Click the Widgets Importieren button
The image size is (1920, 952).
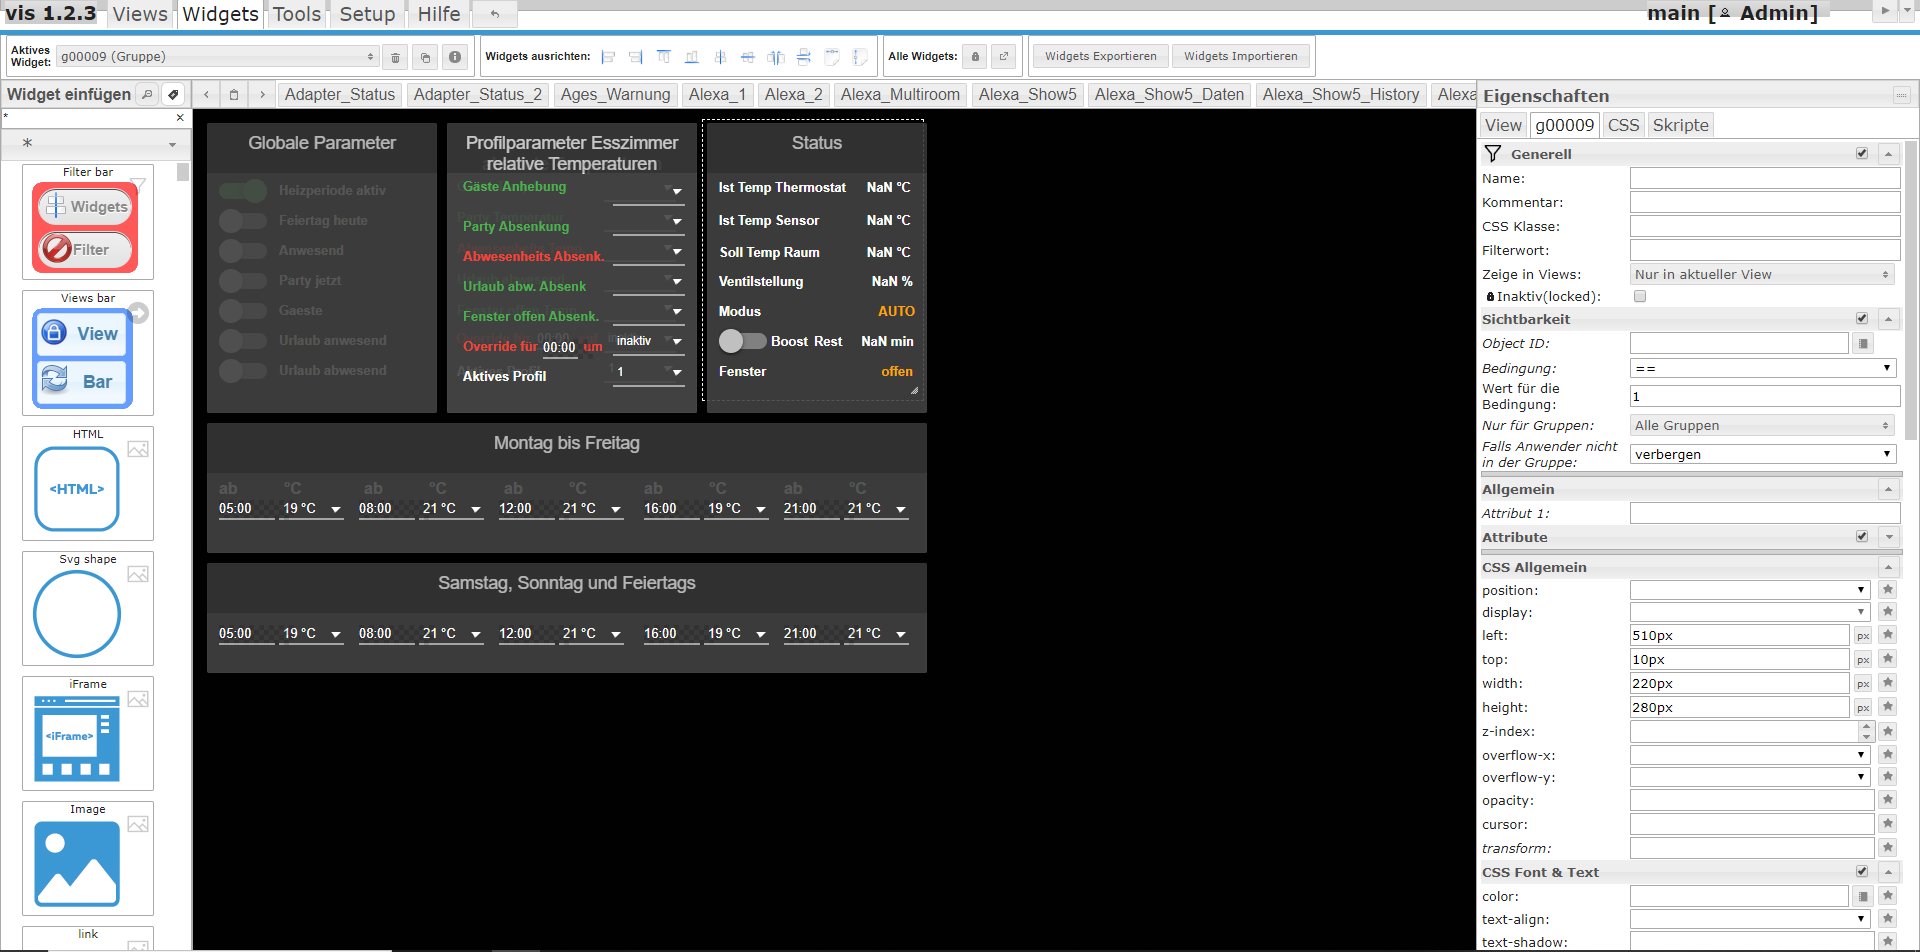pos(1240,57)
